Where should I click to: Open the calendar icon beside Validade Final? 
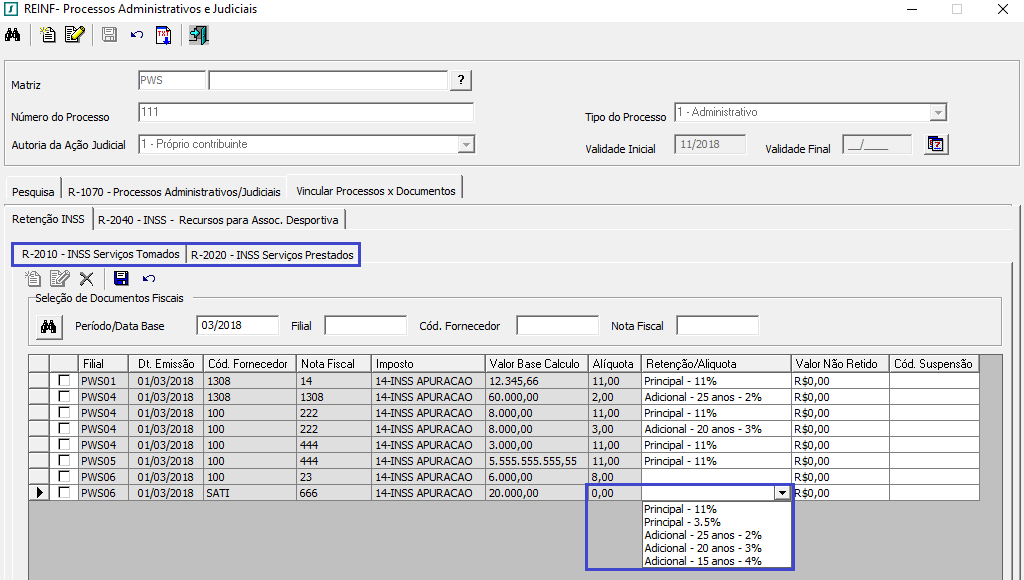click(935, 145)
